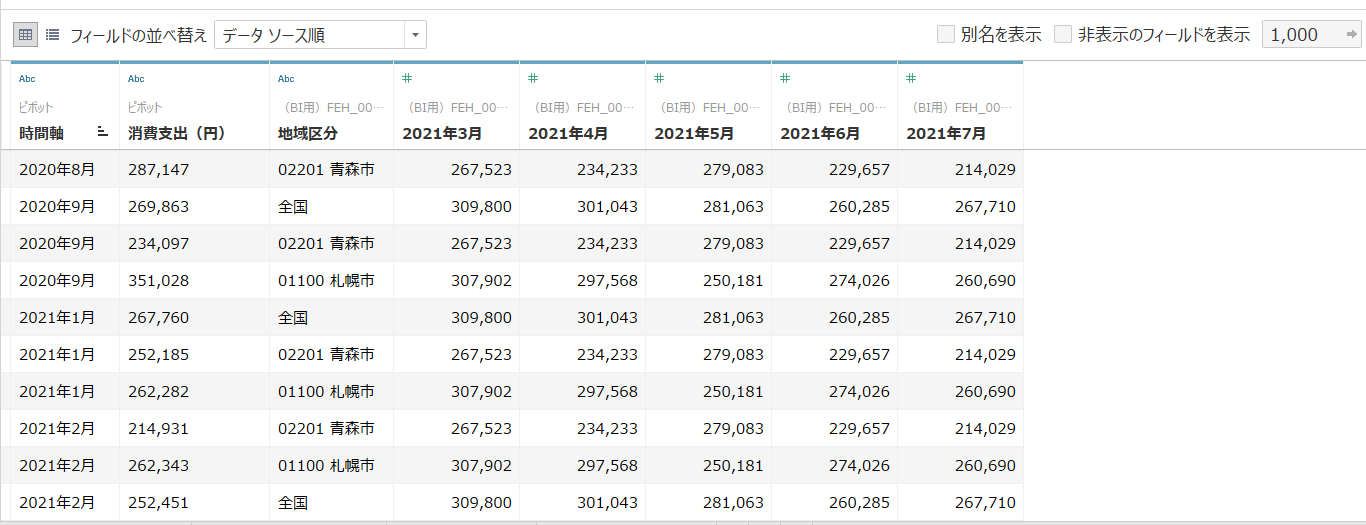The width and height of the screenshot is (1366, 525).
Task: Select the 地域区分 column header
Action: click(x=308, y=133)
